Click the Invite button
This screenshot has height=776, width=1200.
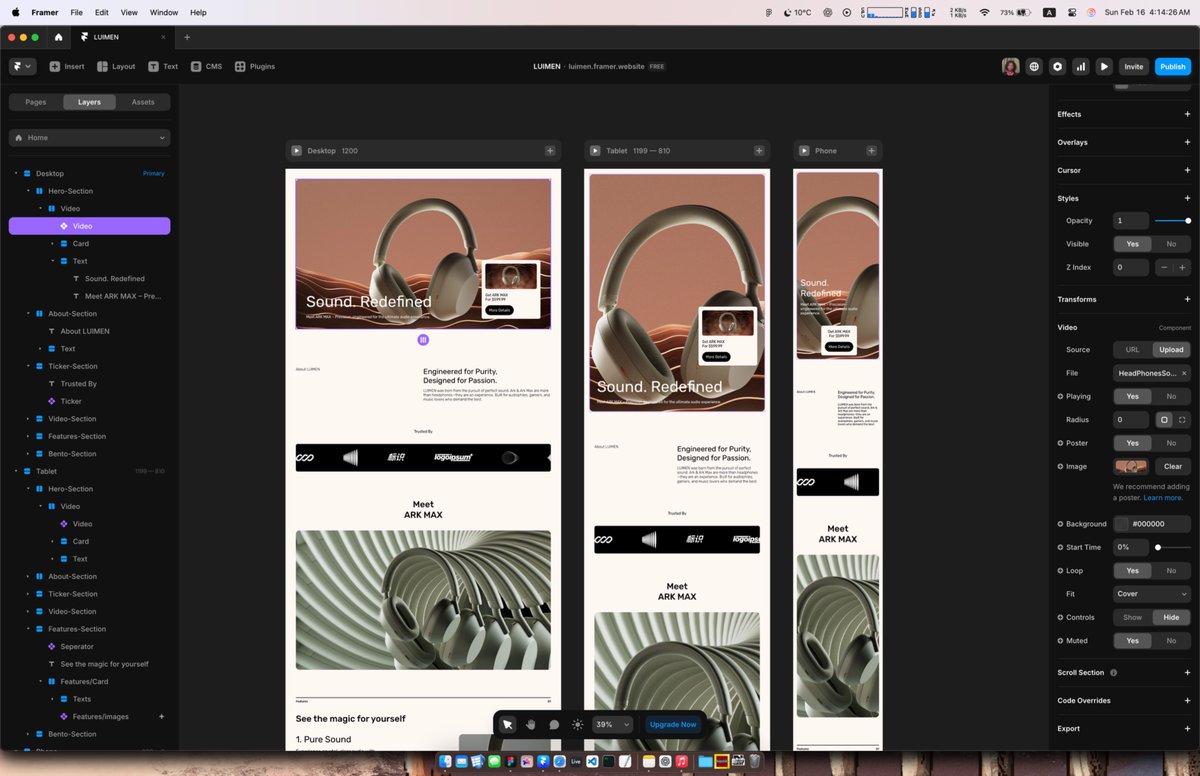(1133, 66)
